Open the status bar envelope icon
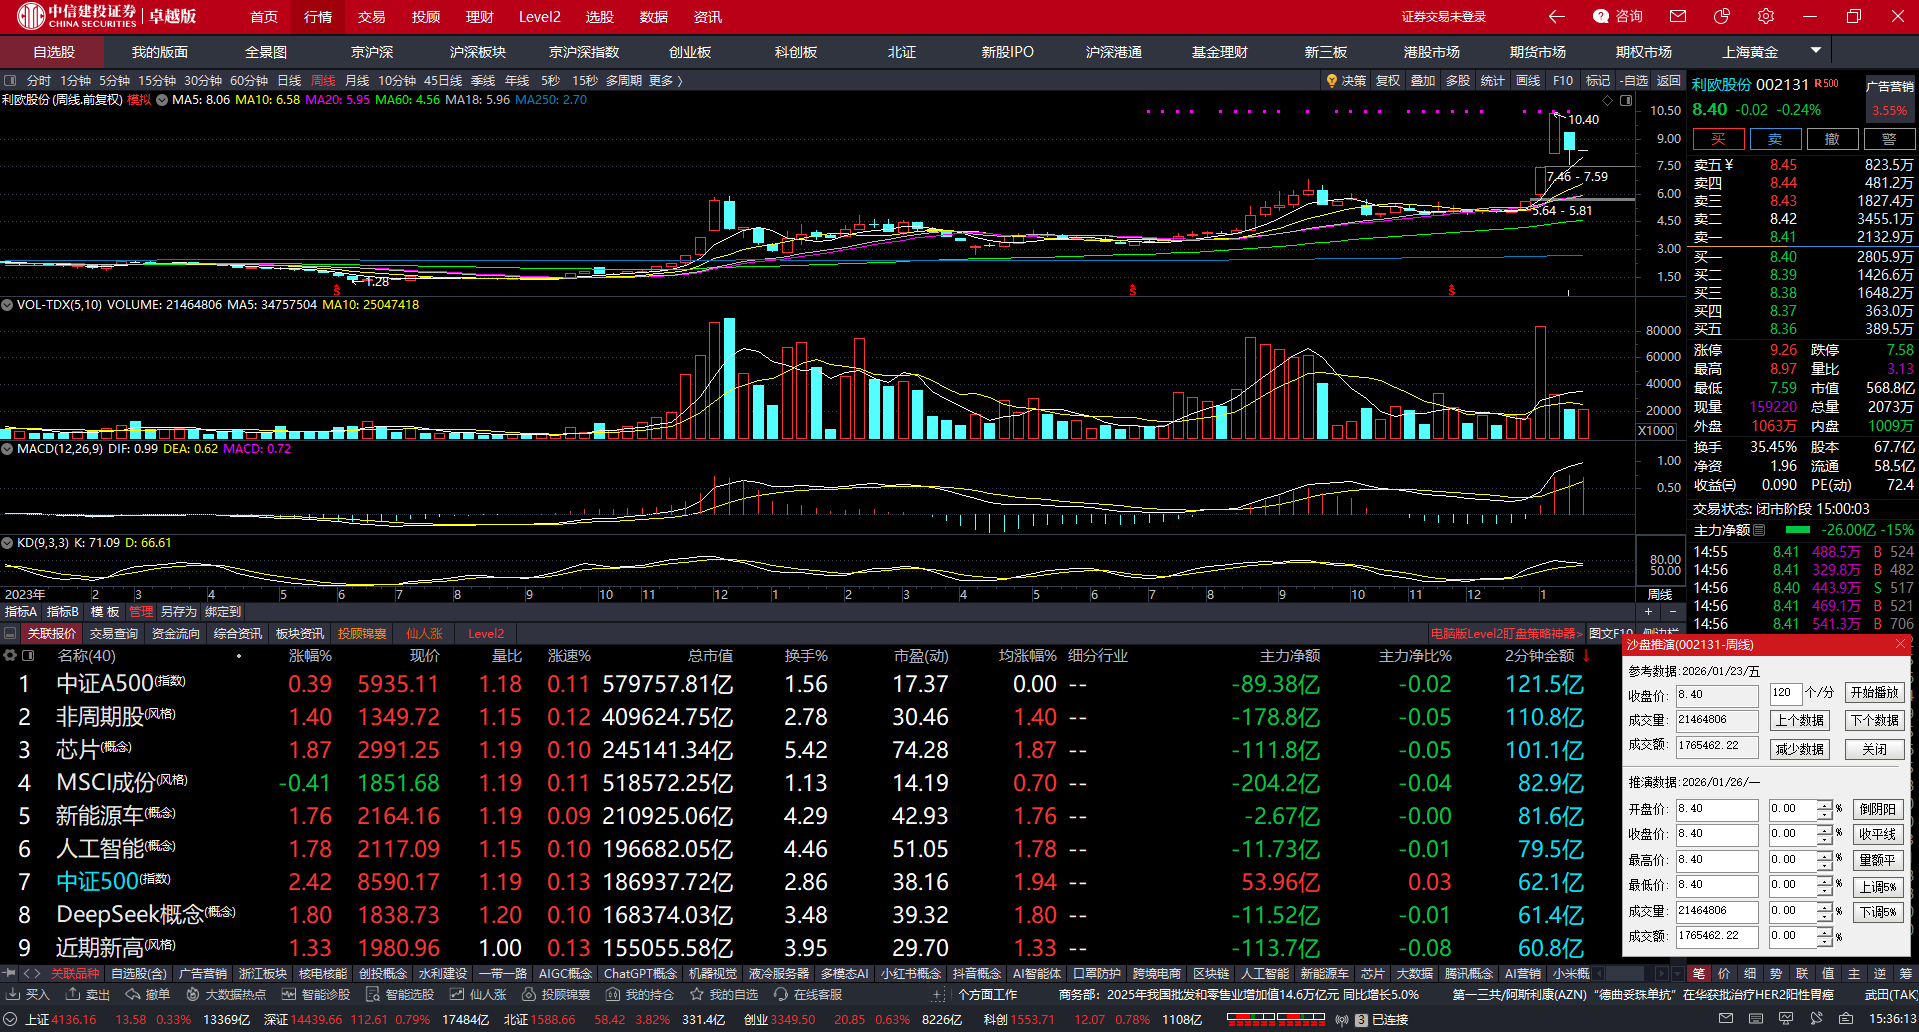Screen dimensions: 1919x1032 click(x=1725, y=1019)
